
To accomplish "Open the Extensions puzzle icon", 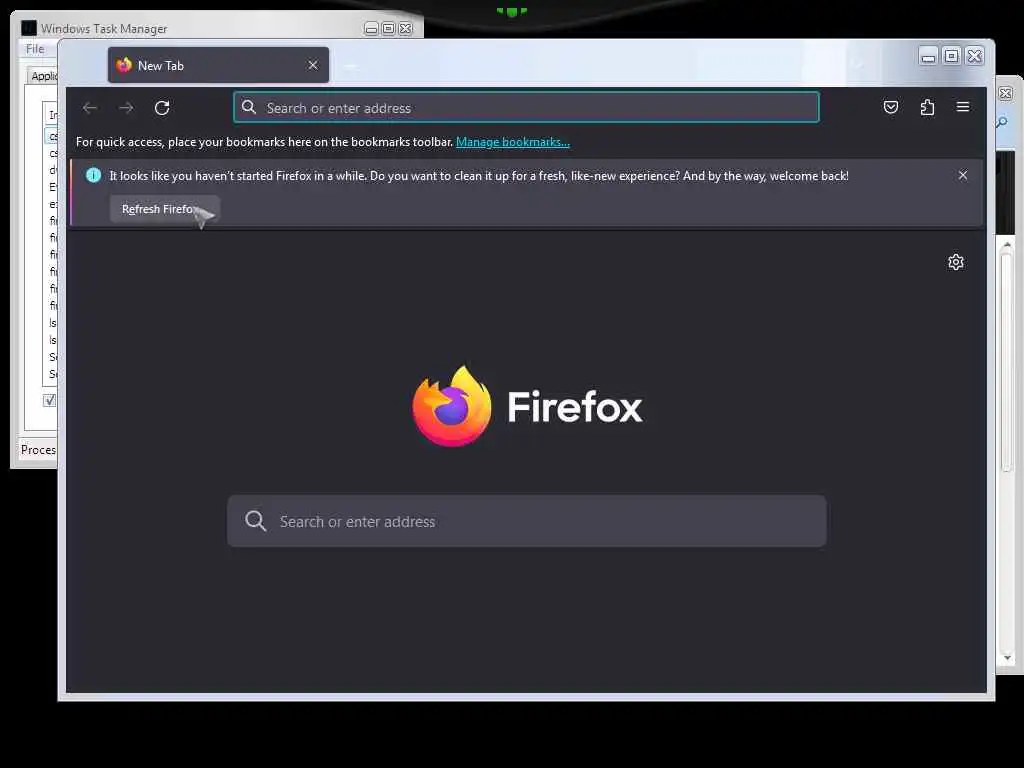I will pyautogui.click(x=927, y=107).
